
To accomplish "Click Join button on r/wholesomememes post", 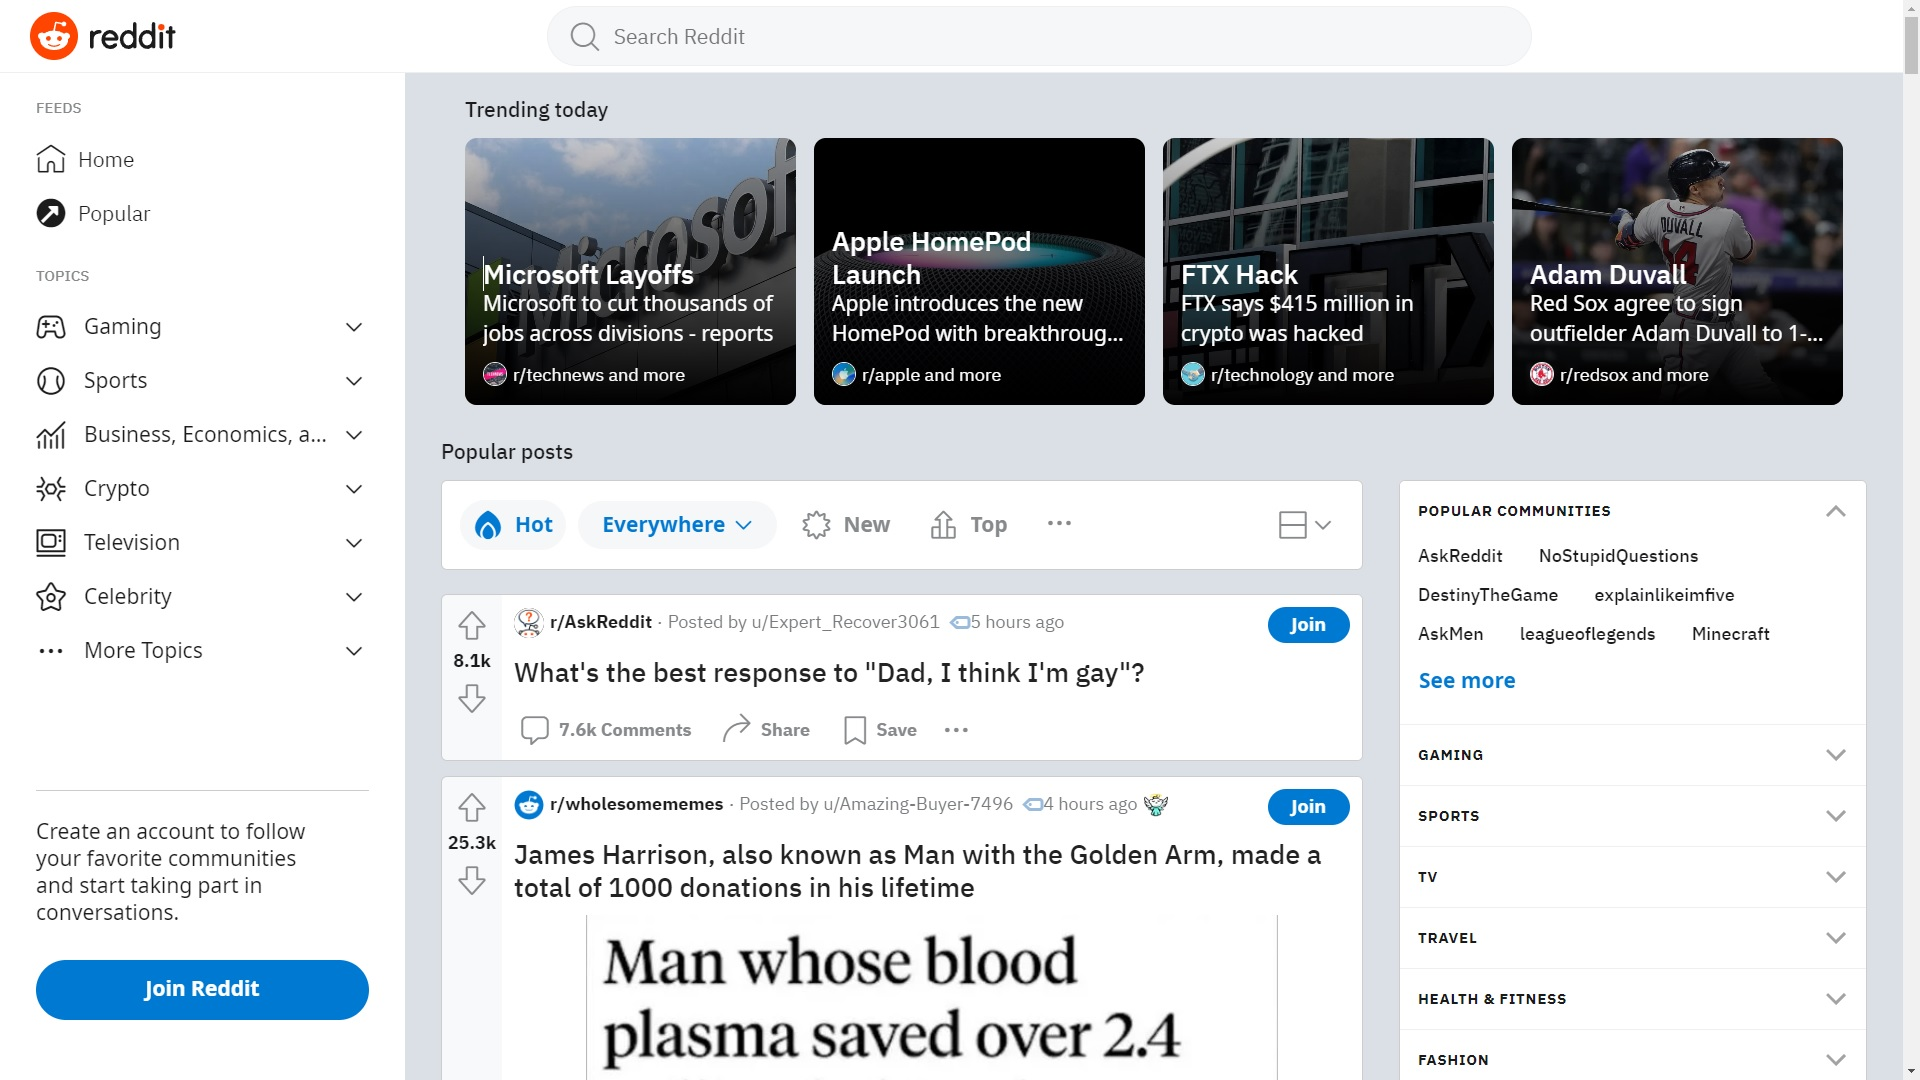I will (x=1308, y=806).
